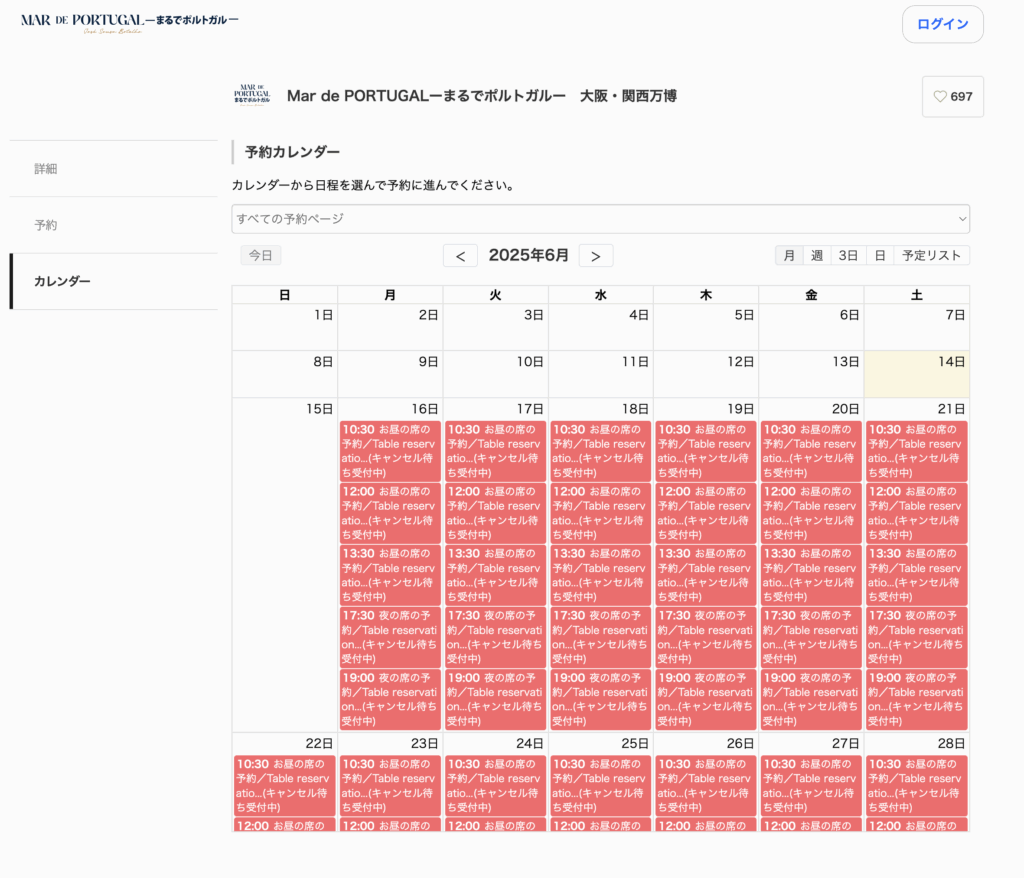This screenshot has height=878, width=1024.
Task: Open the 12:00 lunch slot on 18日
Action: (x=601, y=513)
